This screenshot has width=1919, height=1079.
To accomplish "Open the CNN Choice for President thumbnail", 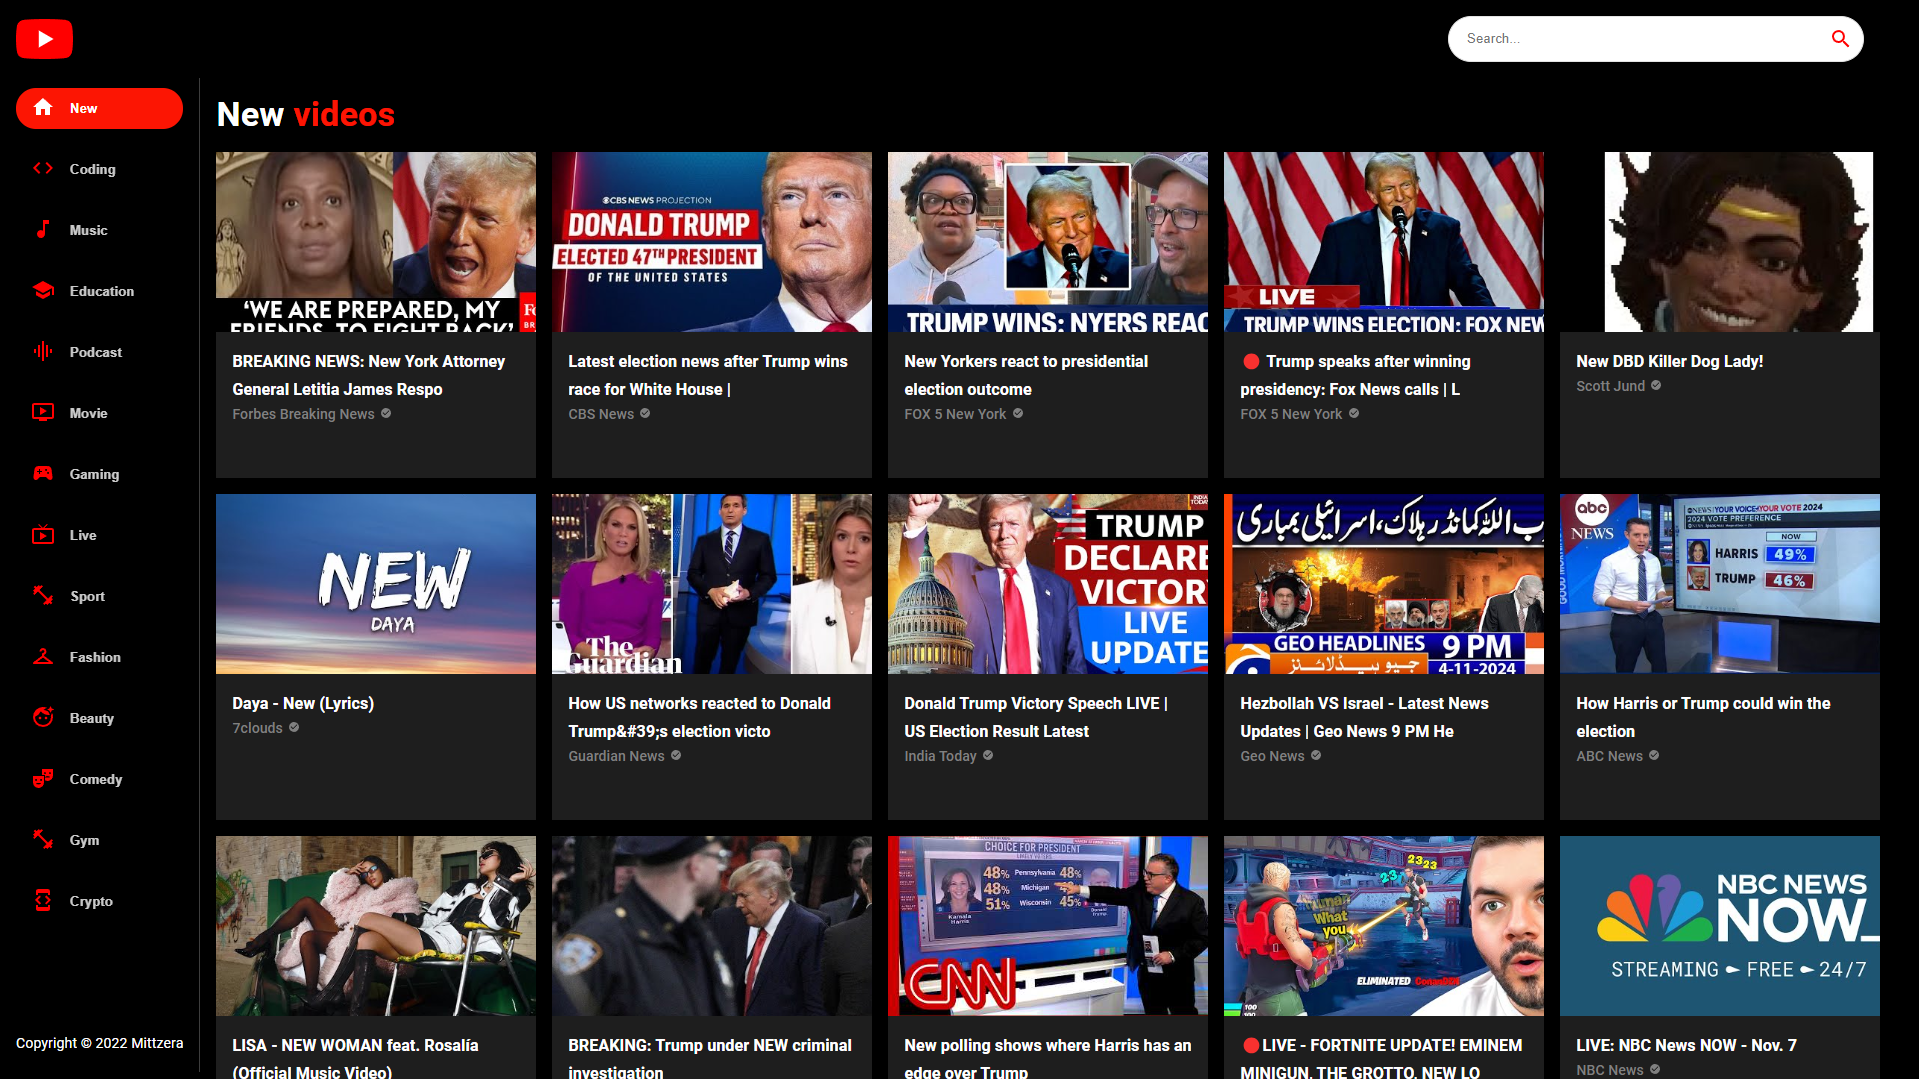I will [1048, 926].
